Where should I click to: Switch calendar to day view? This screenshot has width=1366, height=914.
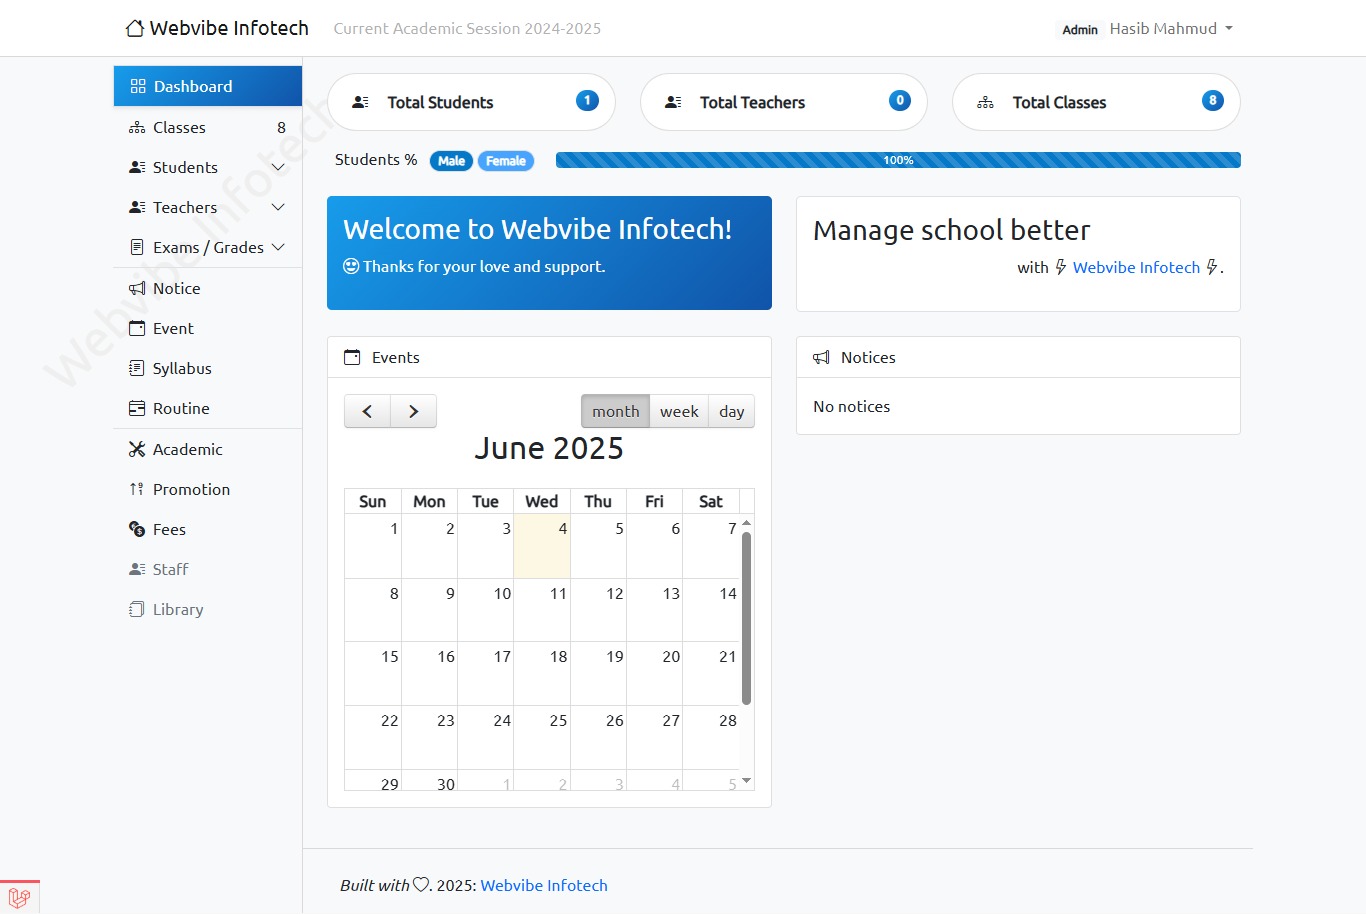point(731,412)
